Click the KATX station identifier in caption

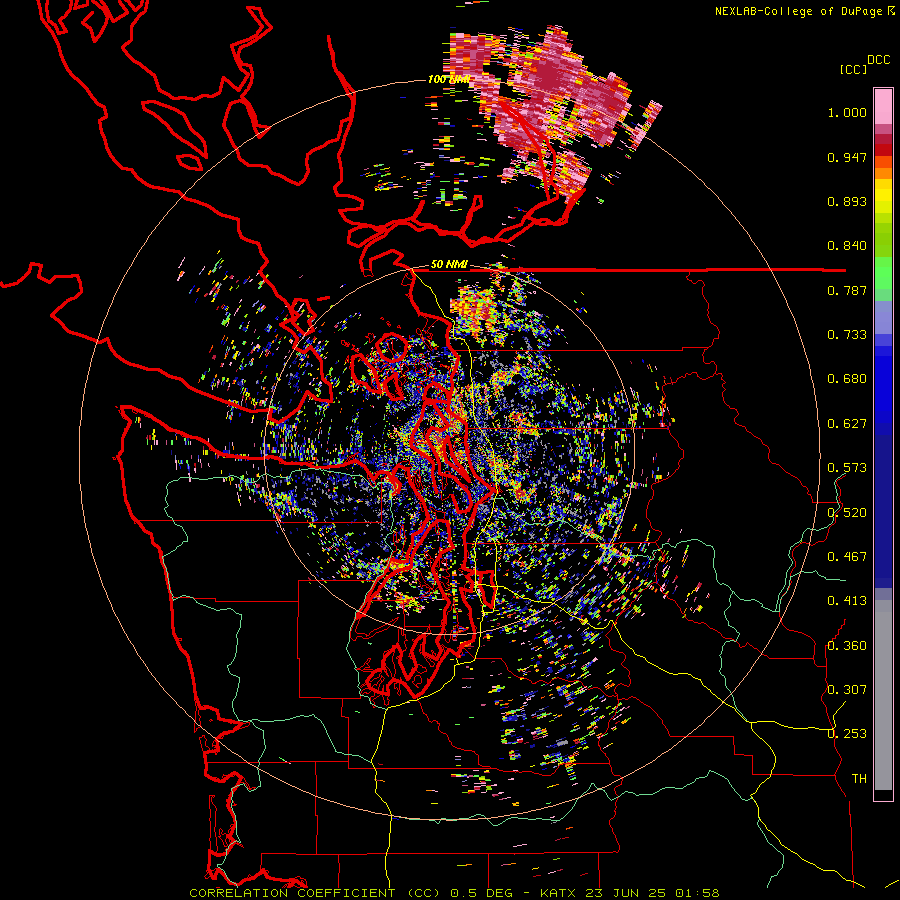(x=560, y=893)
